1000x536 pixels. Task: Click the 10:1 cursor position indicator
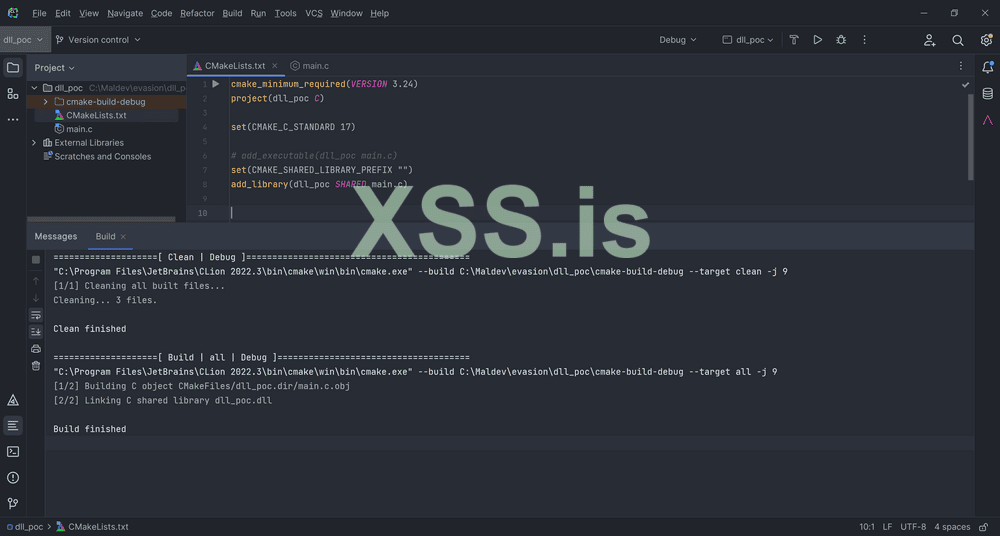click(867, 527)
